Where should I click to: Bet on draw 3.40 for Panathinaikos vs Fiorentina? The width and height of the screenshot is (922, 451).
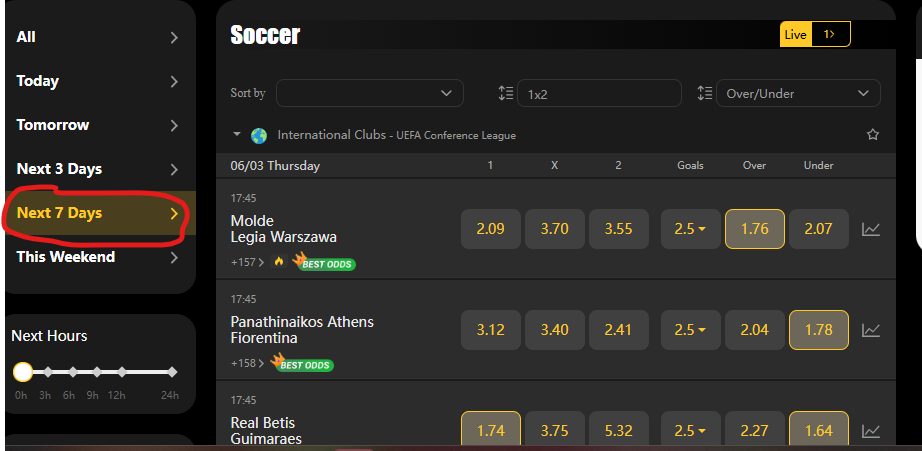point(555,329)
